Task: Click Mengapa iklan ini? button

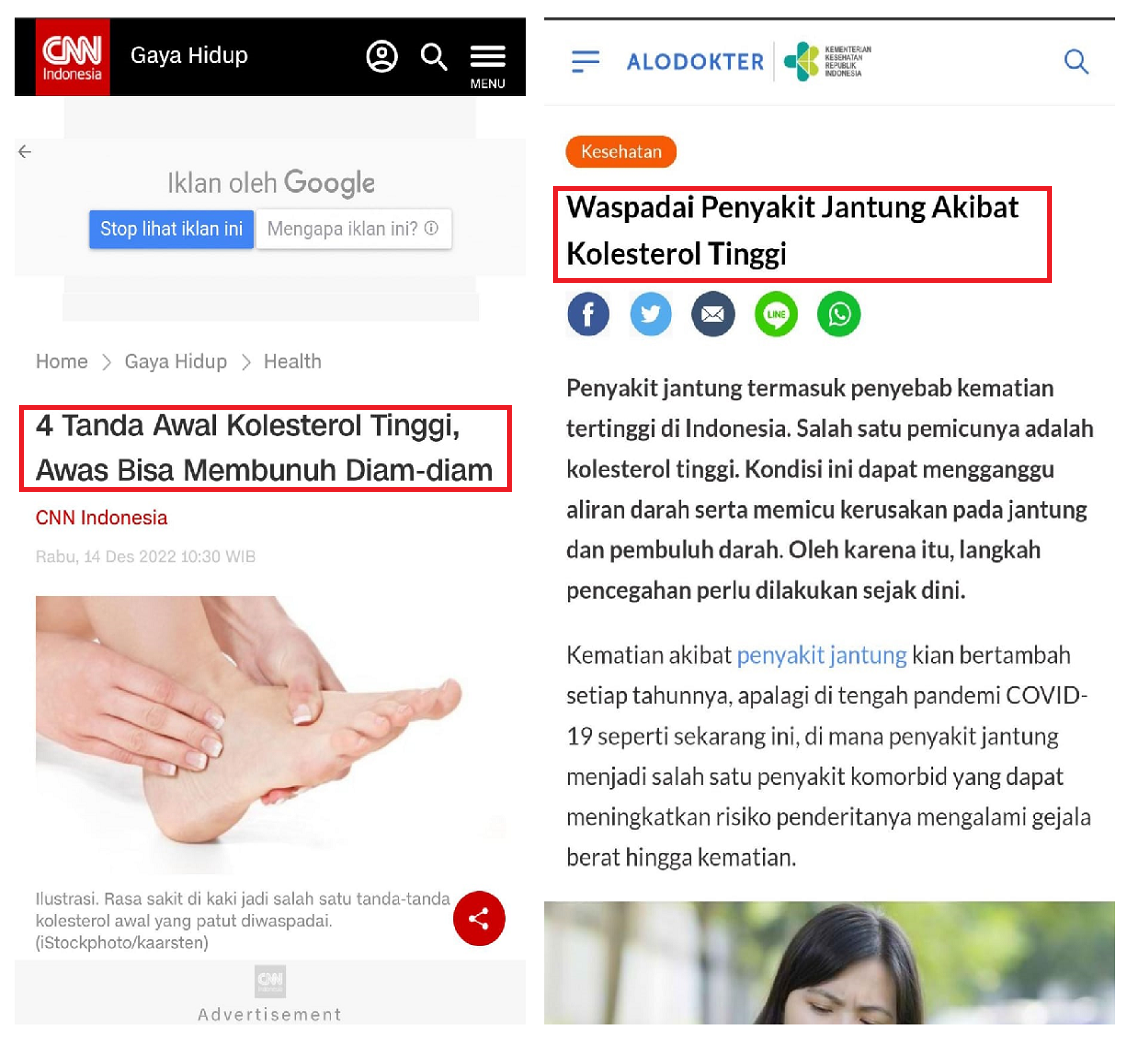Action: pyautogui.click(x=353, y=229)
